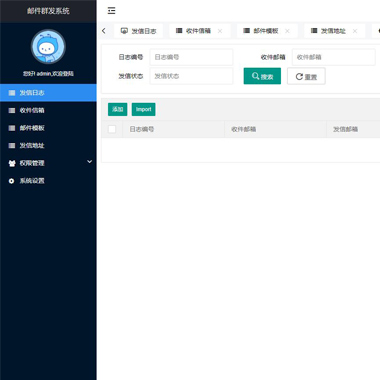
Task: Click the 发信日志 sidebar list icon
Action: click(x=12, y=93)
